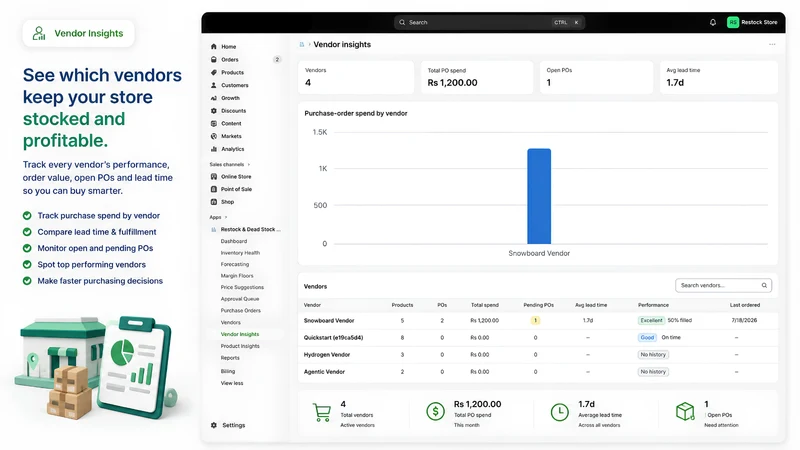Screen dimensions: 800x450
Task: Click the clock average lead time icon
Action: point(560,412)
